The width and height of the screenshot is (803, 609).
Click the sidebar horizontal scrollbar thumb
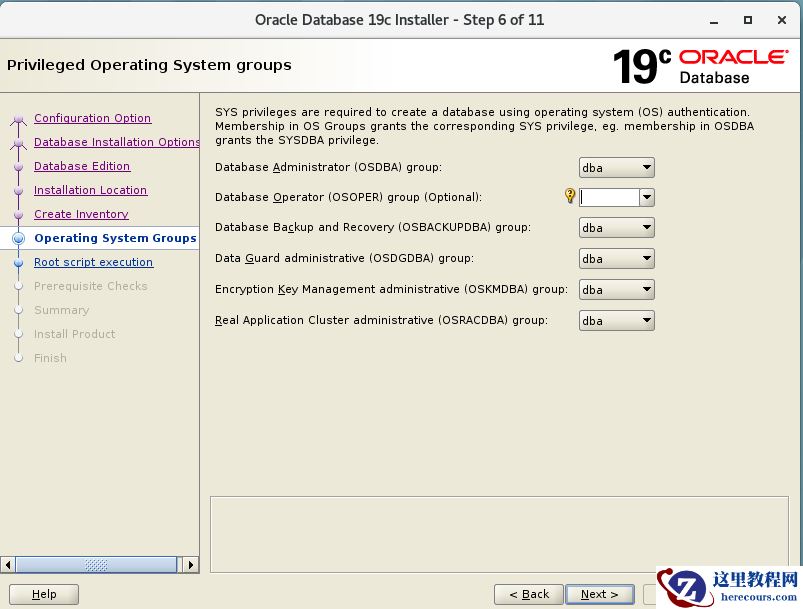point(96,565)
